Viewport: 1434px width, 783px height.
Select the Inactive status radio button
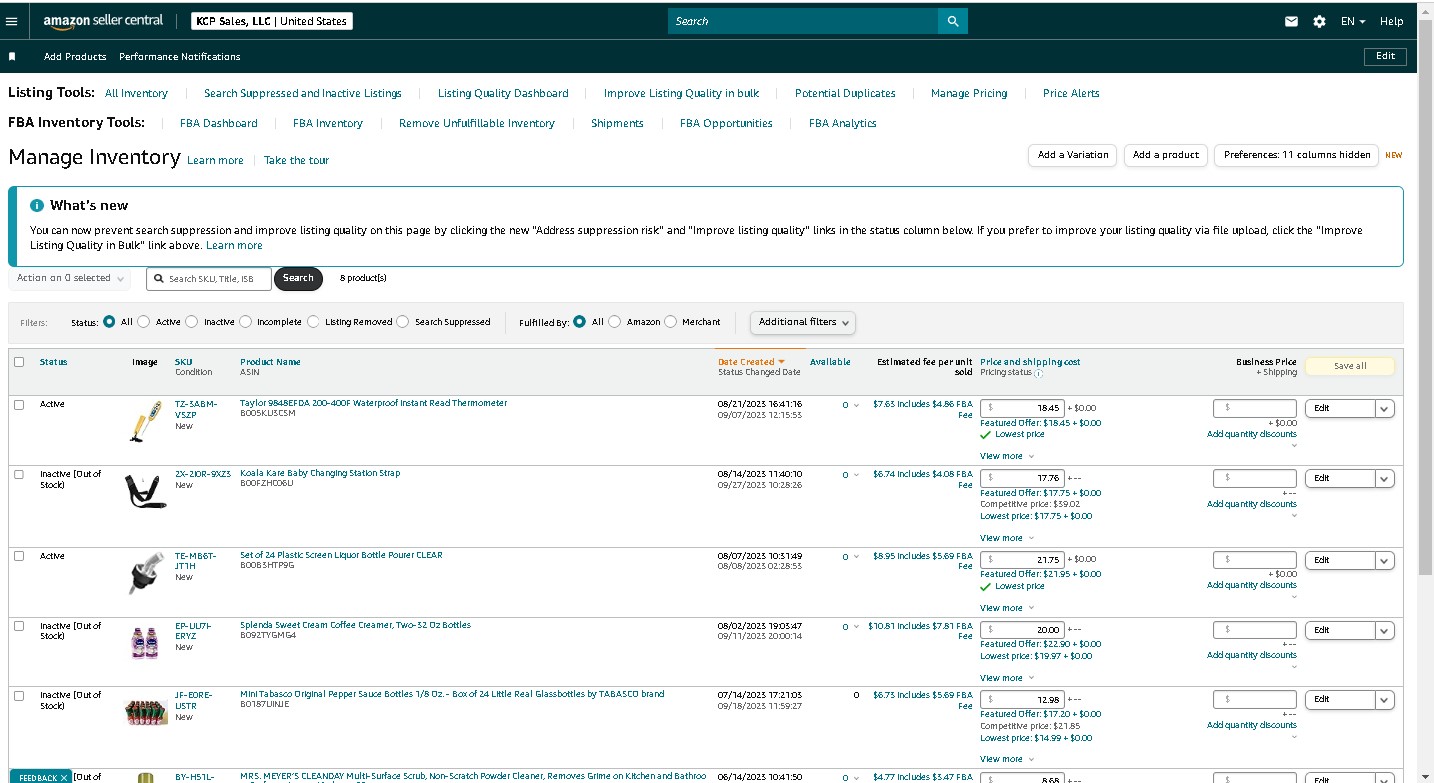(192, 322)
